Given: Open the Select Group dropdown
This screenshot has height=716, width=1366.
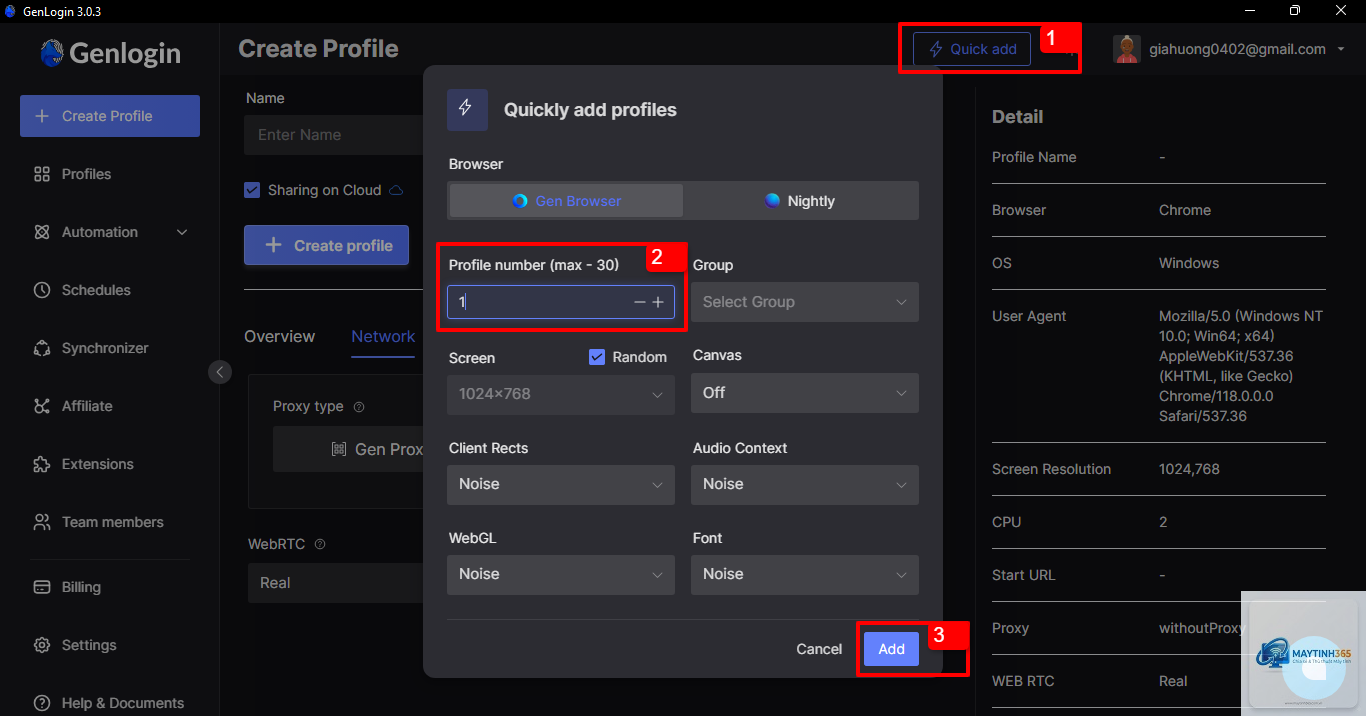Looking at the screenshot, I should click(x=805, y=302).
